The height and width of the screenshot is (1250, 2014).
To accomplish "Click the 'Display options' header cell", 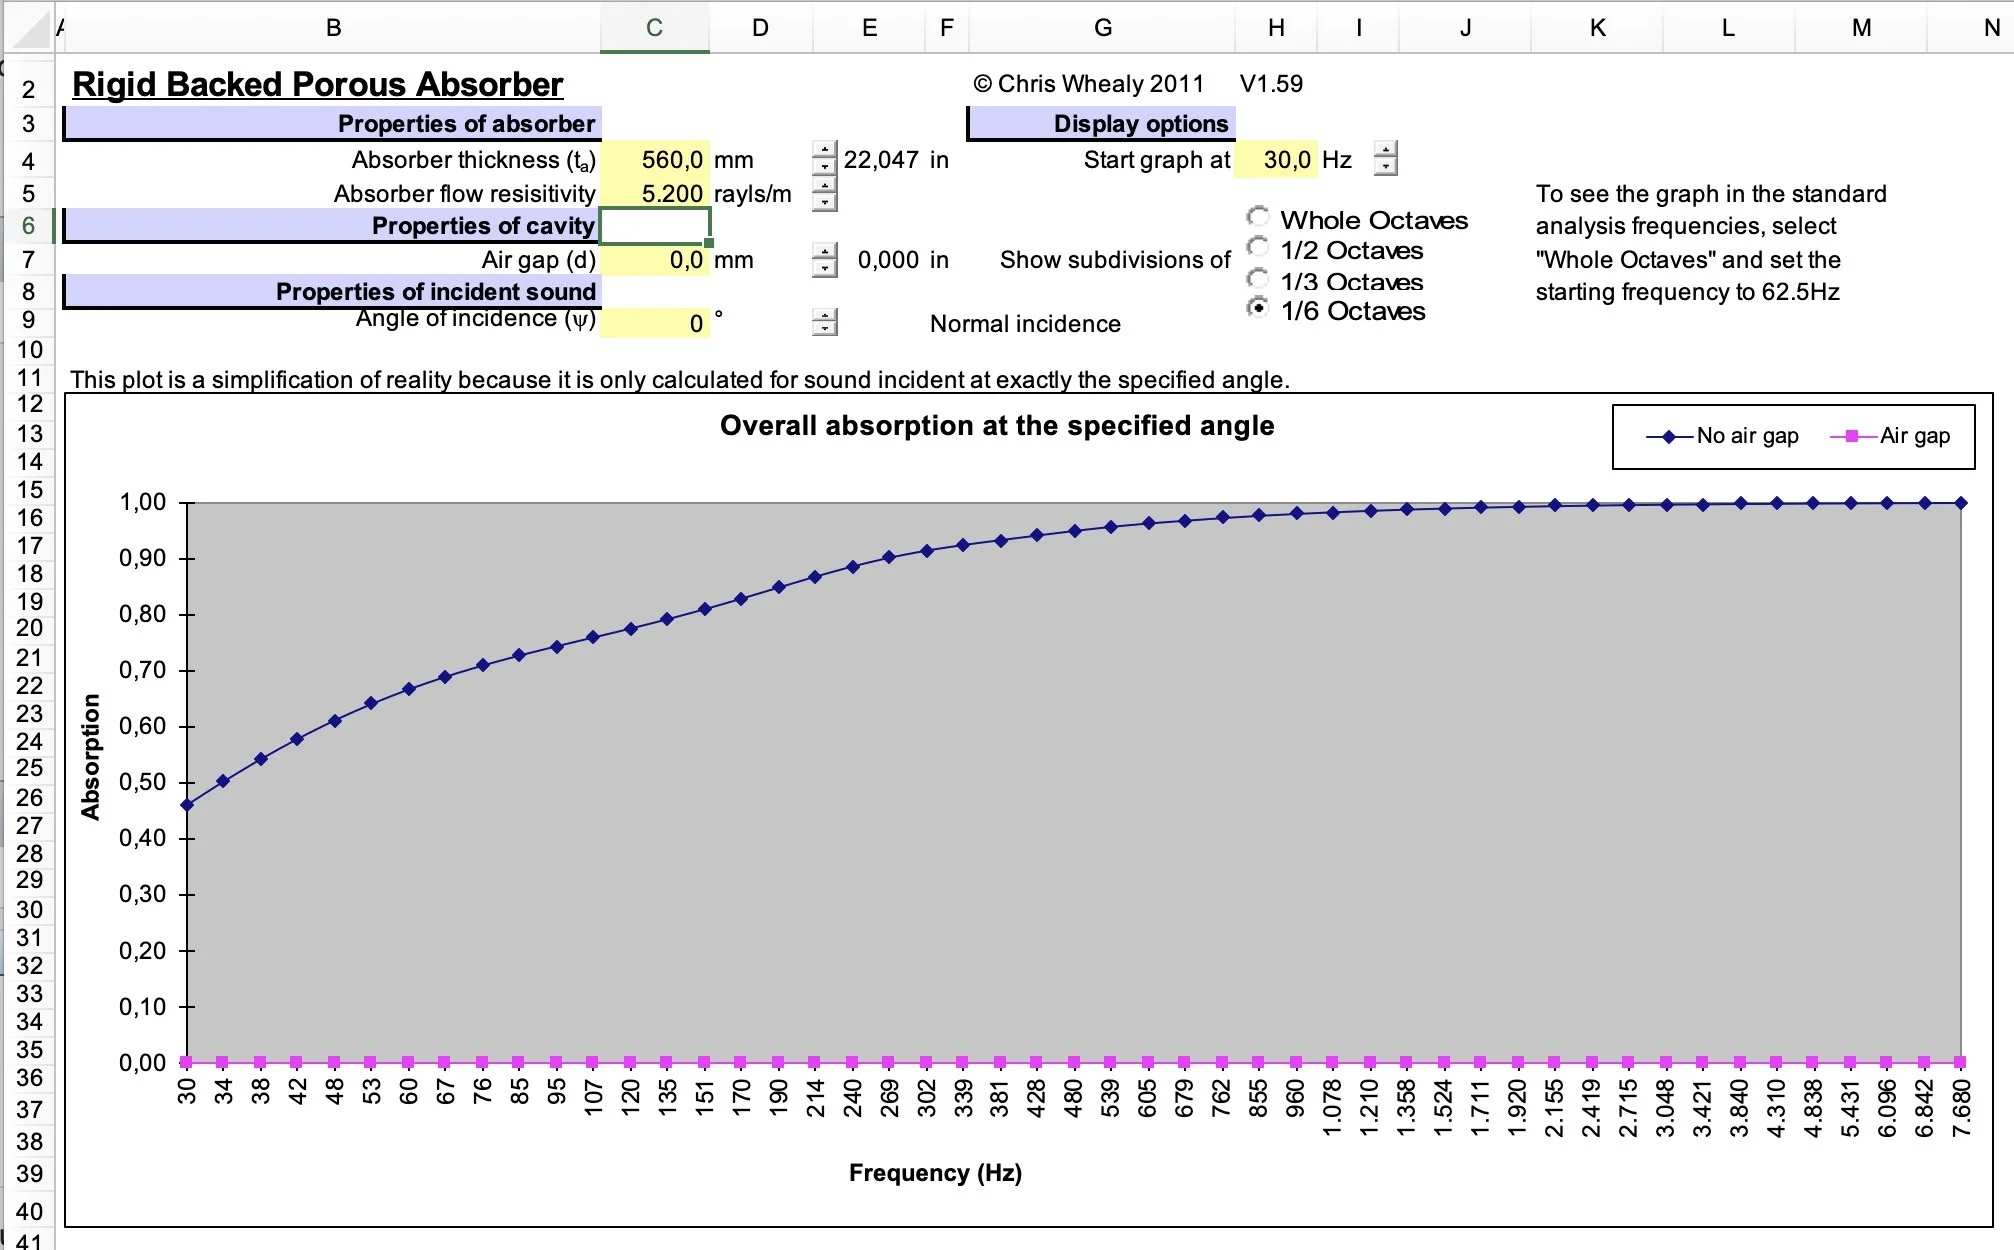I will pos(1103,124).
